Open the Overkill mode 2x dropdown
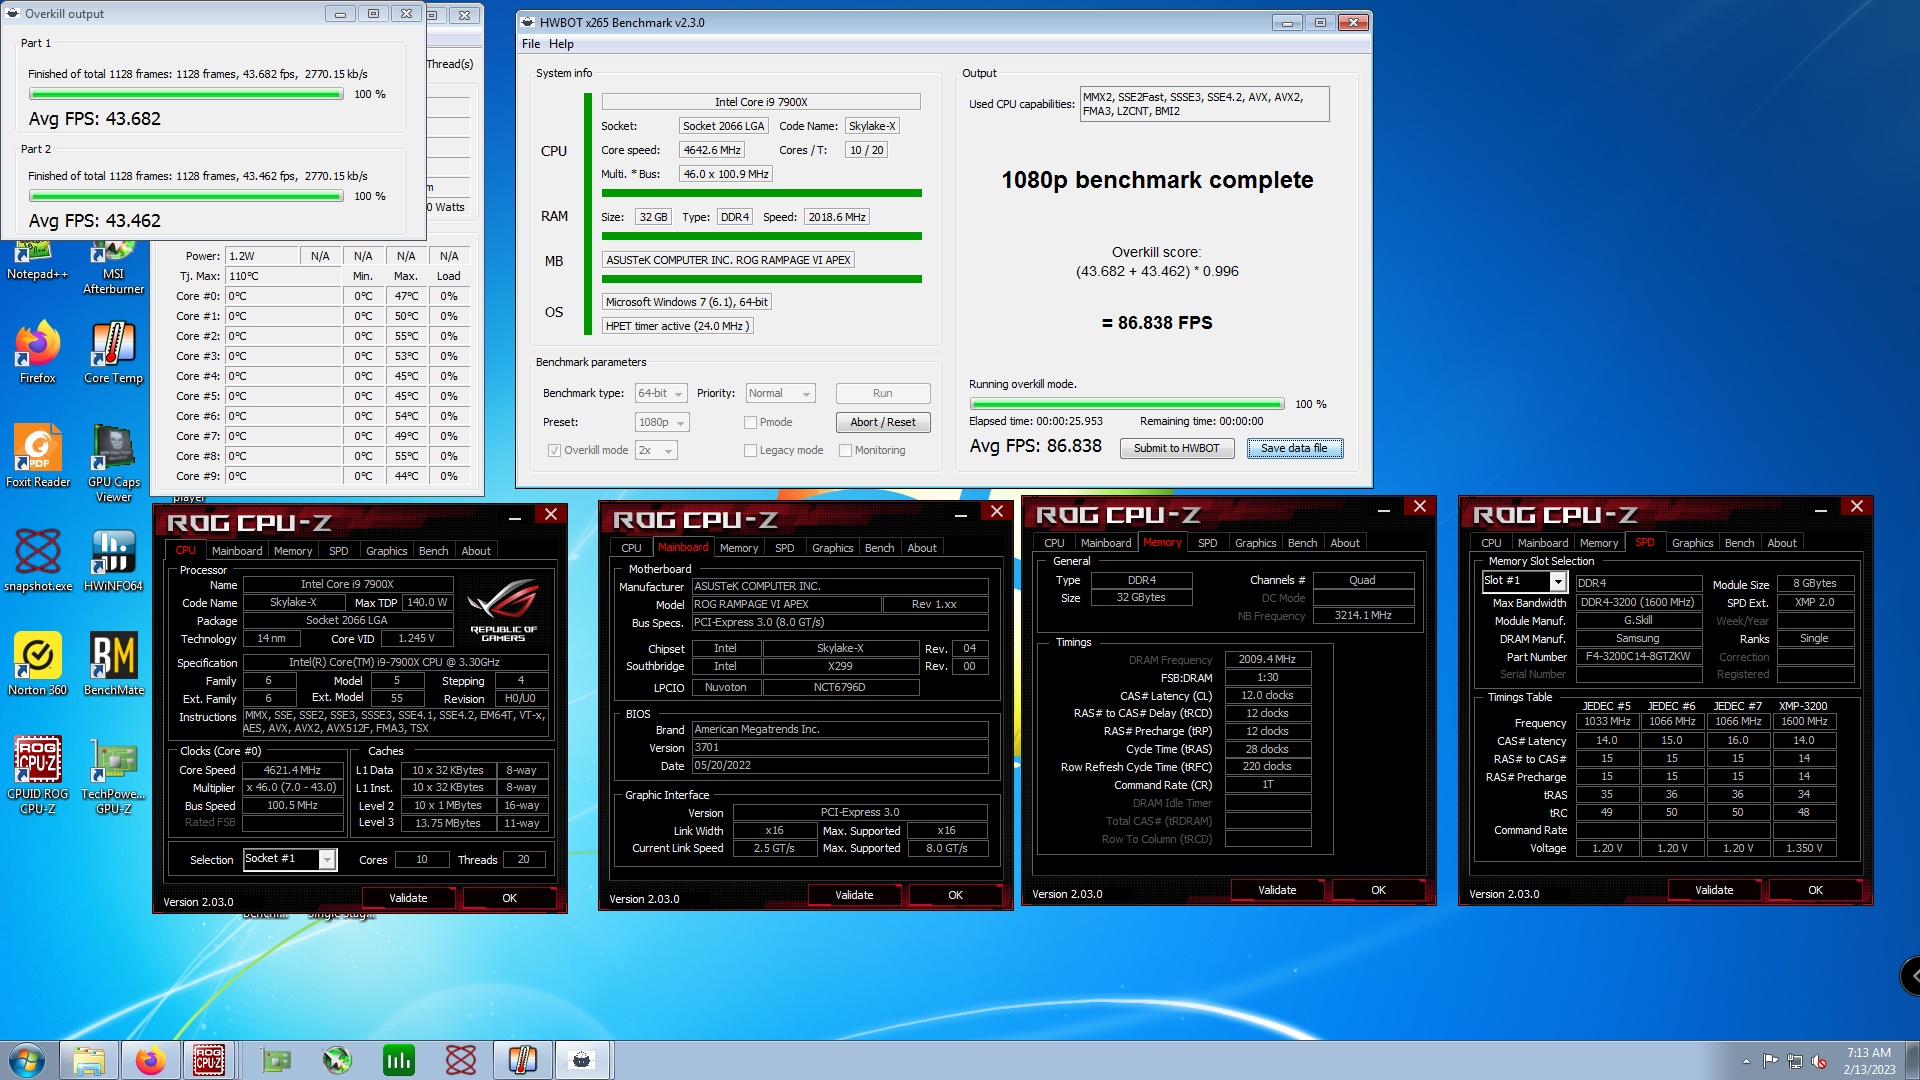 pos(656,450)
